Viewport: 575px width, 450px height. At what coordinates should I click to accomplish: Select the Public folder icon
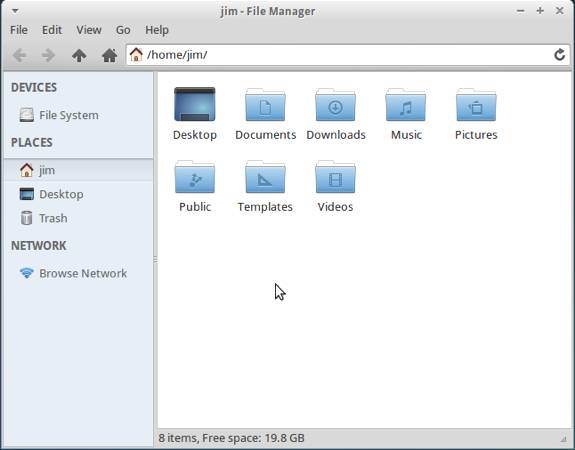click(195, 177)
